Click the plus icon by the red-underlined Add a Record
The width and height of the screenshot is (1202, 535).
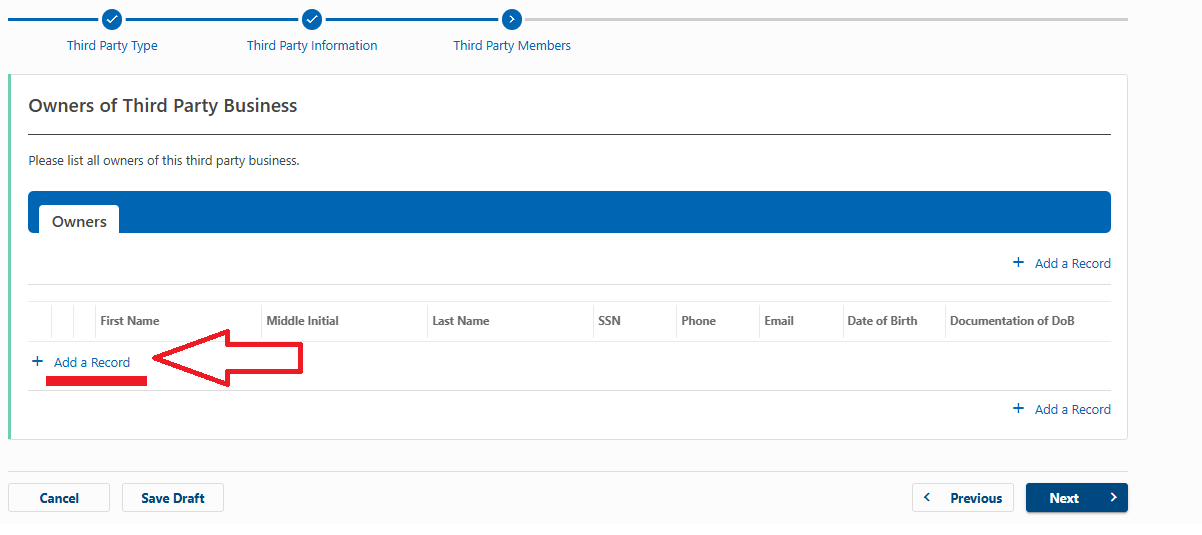tap(38, 361)
